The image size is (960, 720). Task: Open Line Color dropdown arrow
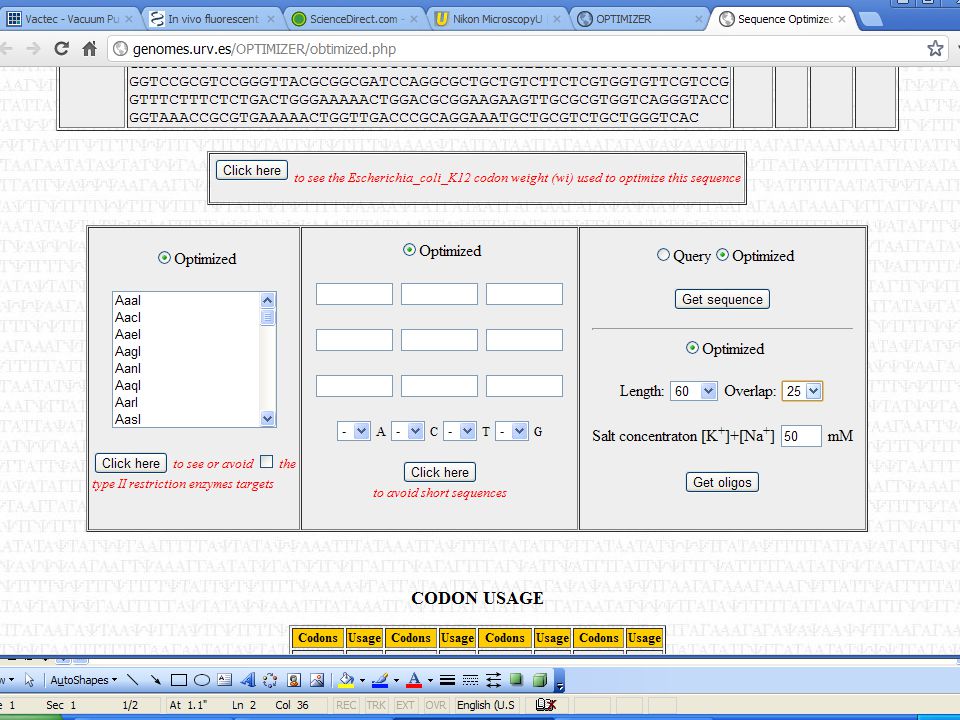(396, 680)
